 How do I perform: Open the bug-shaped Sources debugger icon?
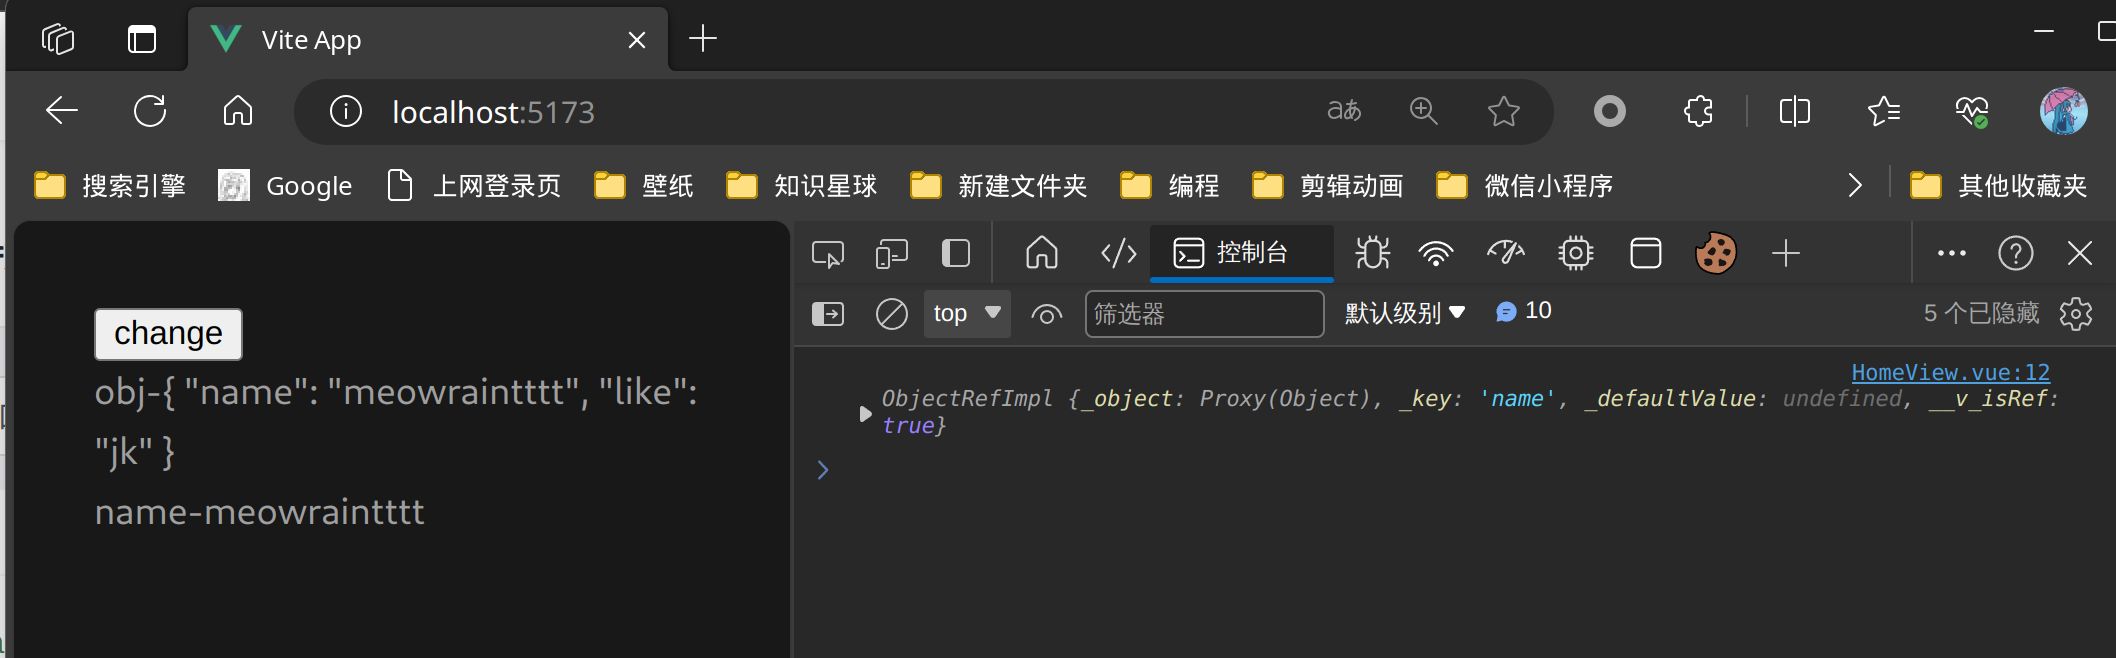1372,254
